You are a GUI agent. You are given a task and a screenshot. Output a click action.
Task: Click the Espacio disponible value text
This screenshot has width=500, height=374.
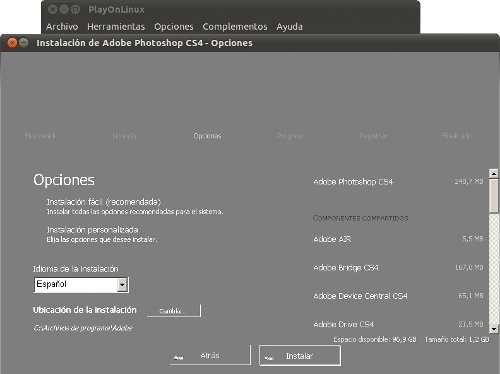375,340
